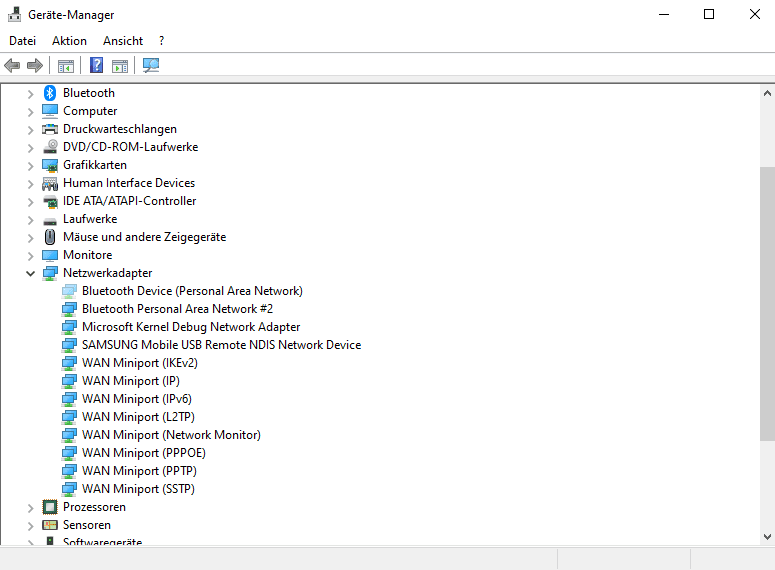The width and height of the screenshot is (775, 570).
Task: Click the Human Interface Devices icon
Action: [x=50, y=183]
